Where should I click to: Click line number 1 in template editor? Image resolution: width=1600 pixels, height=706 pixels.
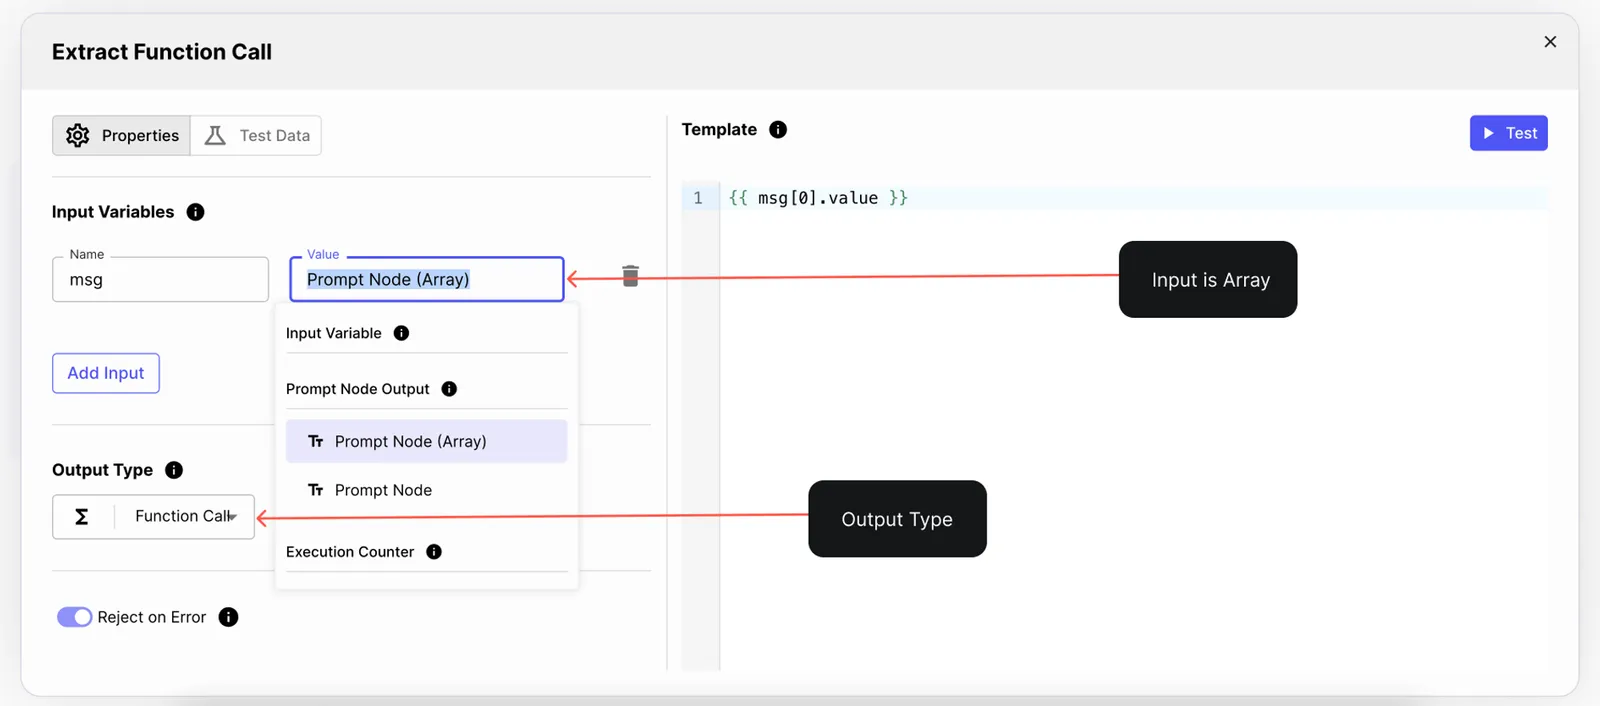698,198
